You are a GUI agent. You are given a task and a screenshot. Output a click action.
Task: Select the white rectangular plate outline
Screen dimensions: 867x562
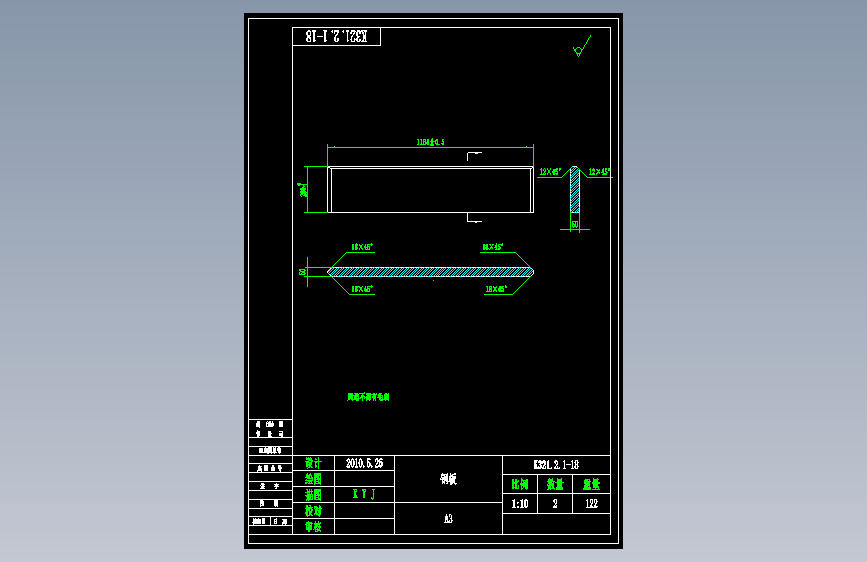[x=430, y=190]
